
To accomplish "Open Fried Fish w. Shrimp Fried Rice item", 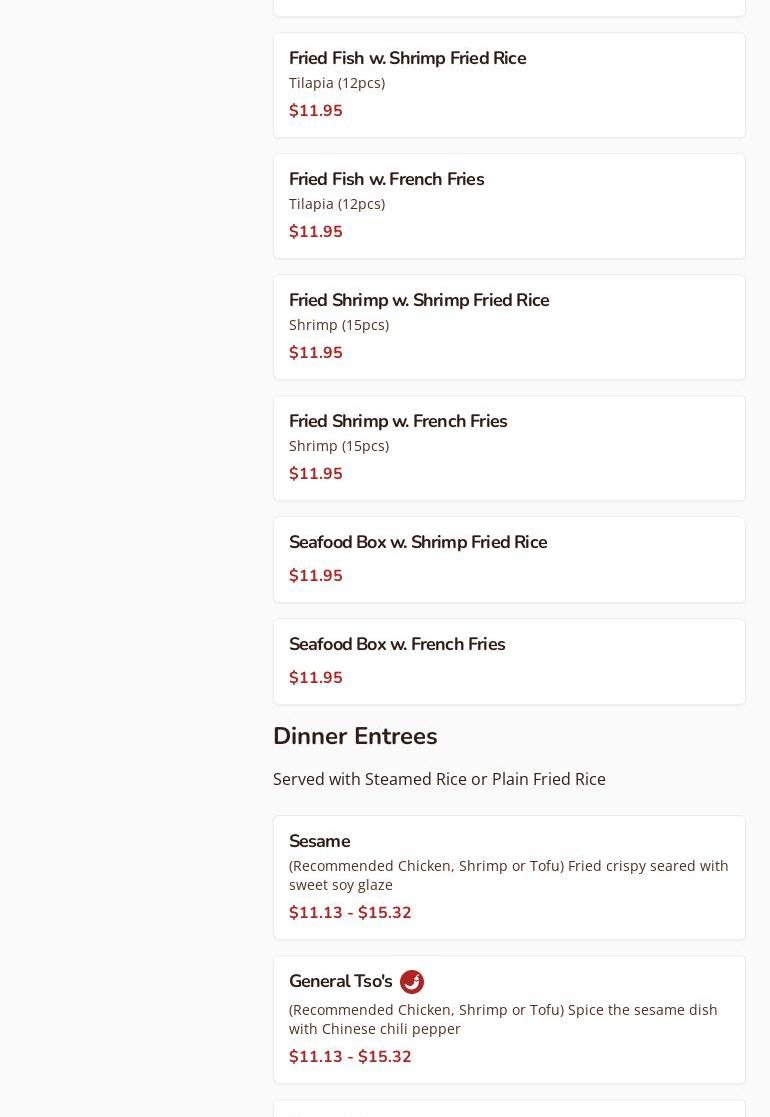I will (407, 59).
